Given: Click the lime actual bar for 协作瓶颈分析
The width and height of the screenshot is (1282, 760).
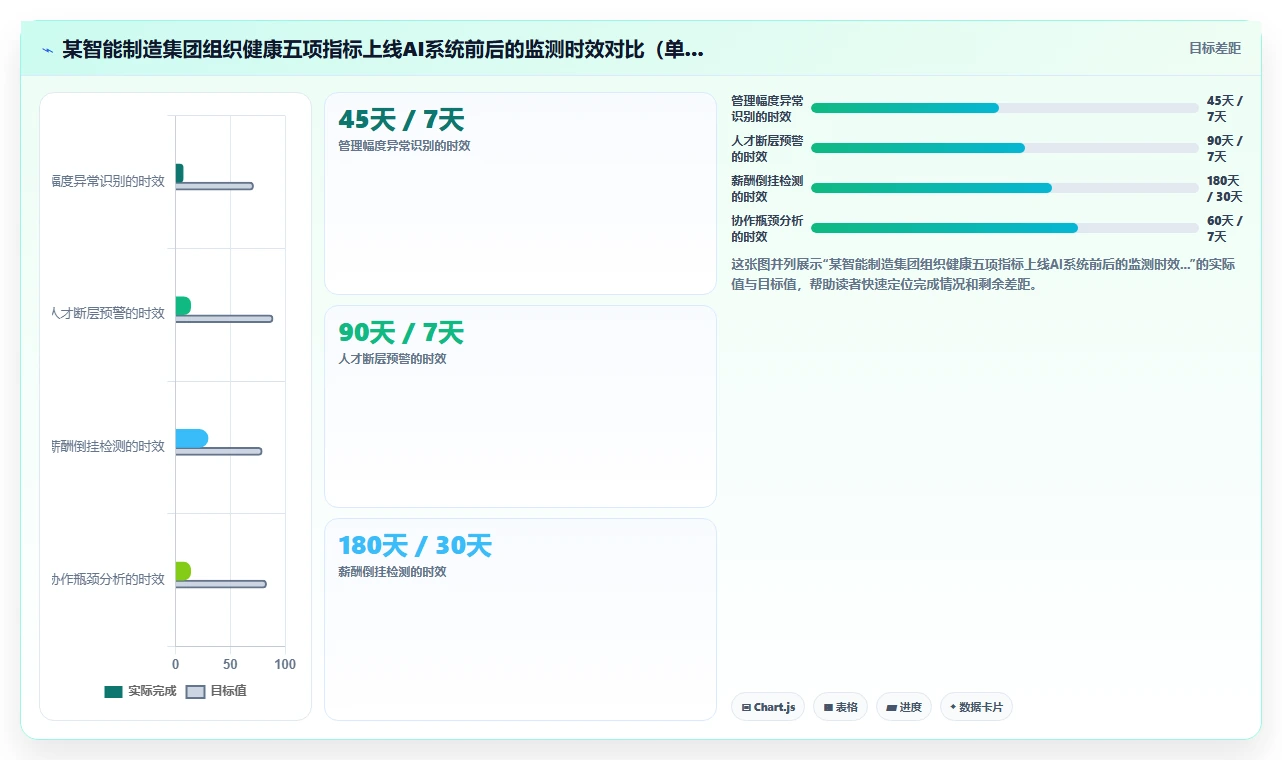Looking at the screenshot, I should [183, 571].
